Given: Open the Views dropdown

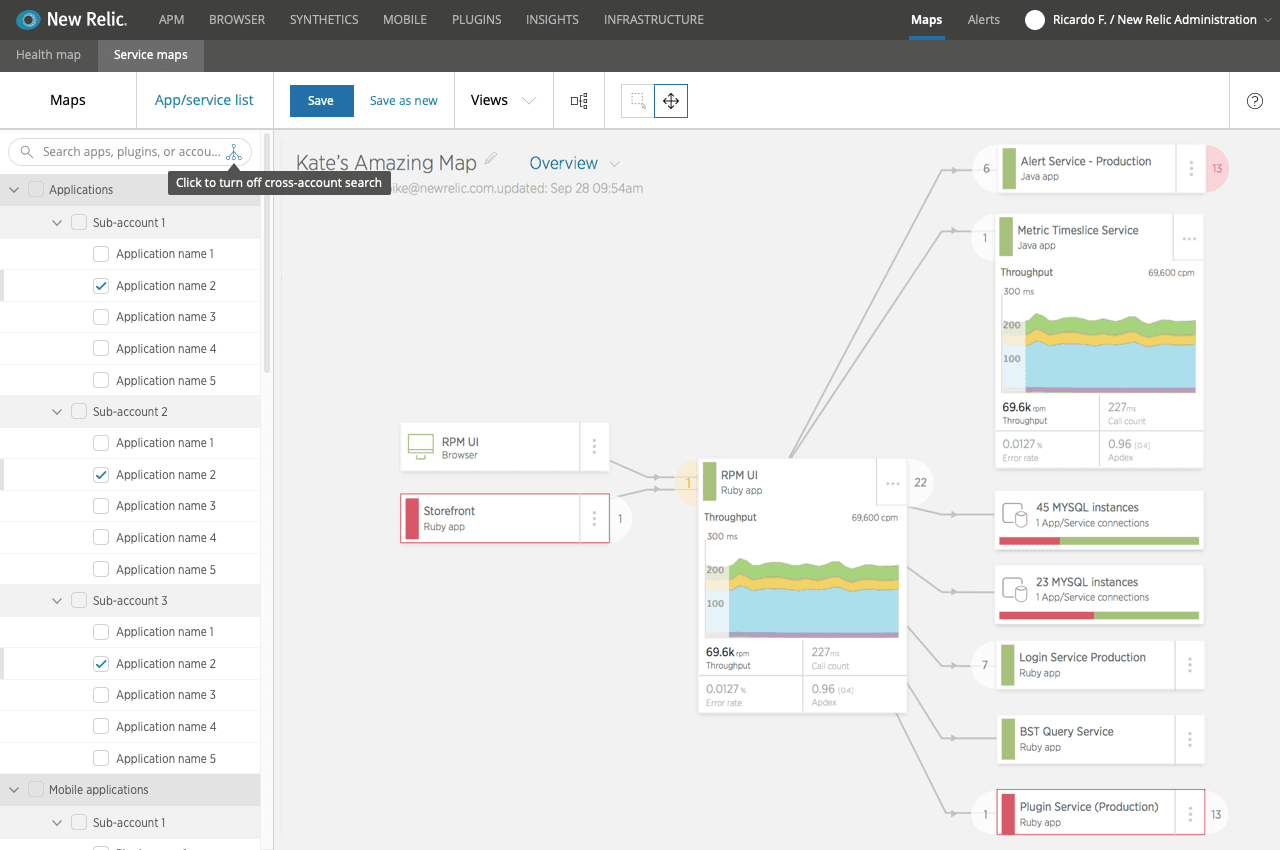Looking at the screenshot, I should point(498,100).
